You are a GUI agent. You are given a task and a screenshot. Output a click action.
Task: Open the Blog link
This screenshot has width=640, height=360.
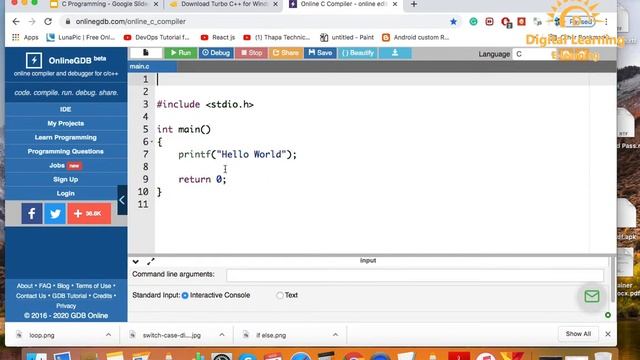pos(63,286)
